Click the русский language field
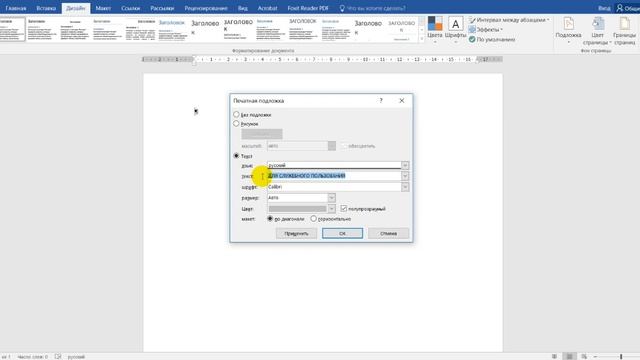Viewport: 640px width, 360px height. coord(334,165)
